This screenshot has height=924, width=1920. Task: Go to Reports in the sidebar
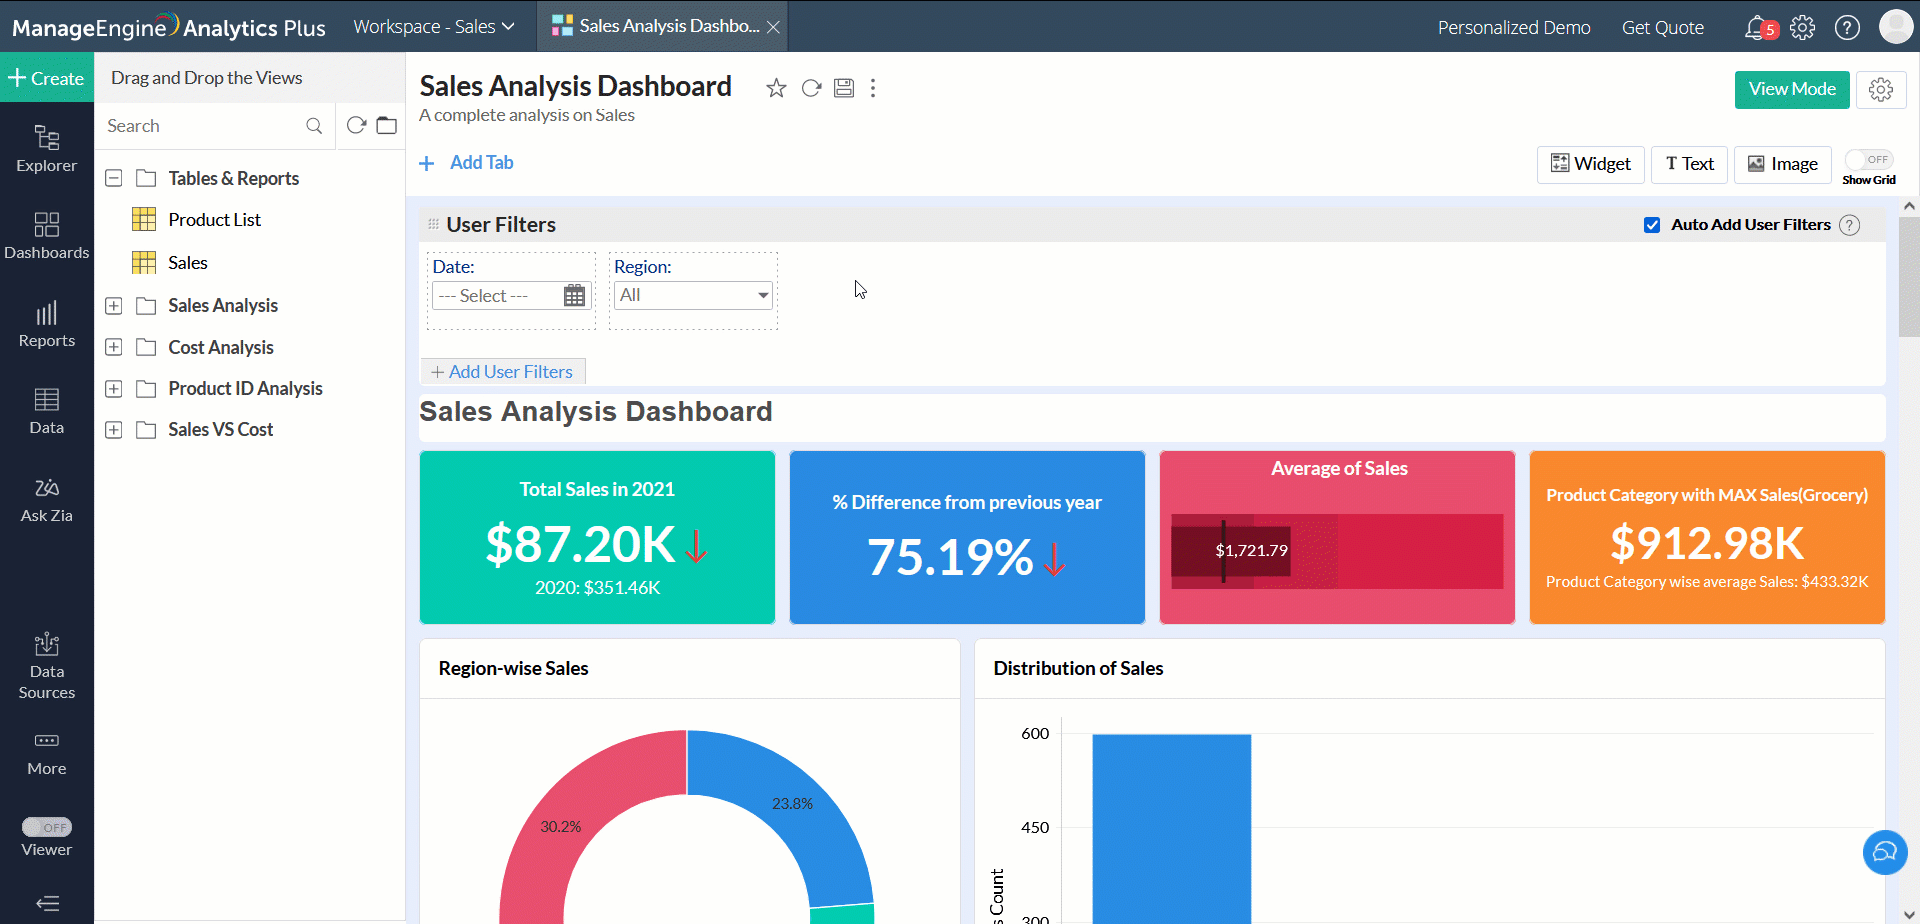(x=47, y=324)
